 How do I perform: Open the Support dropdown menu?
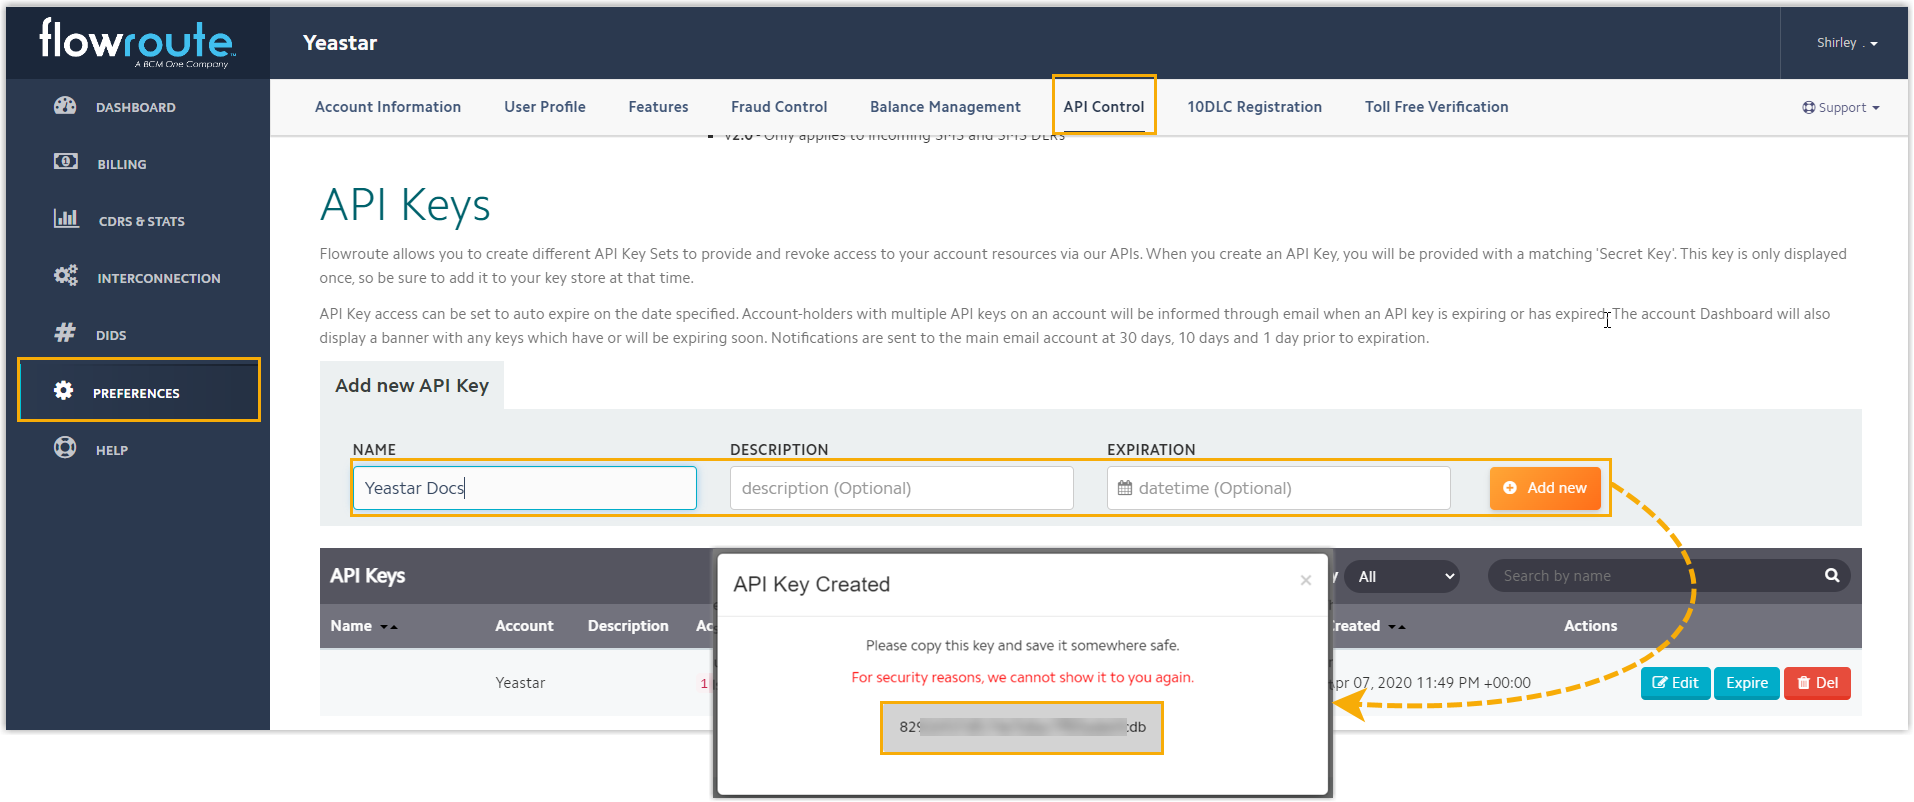[1841, 108]
